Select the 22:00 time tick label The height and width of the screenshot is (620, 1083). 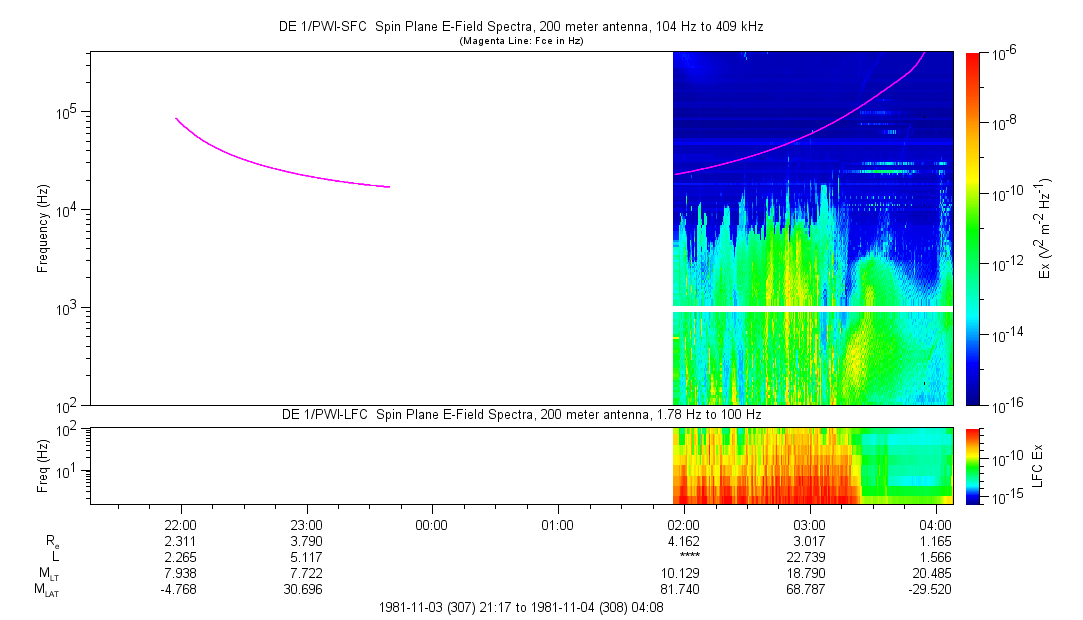click(180, 524)
